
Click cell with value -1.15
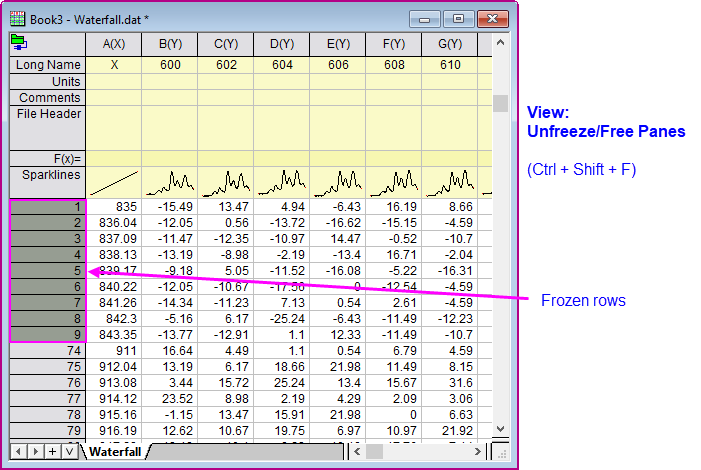point(170,415)
